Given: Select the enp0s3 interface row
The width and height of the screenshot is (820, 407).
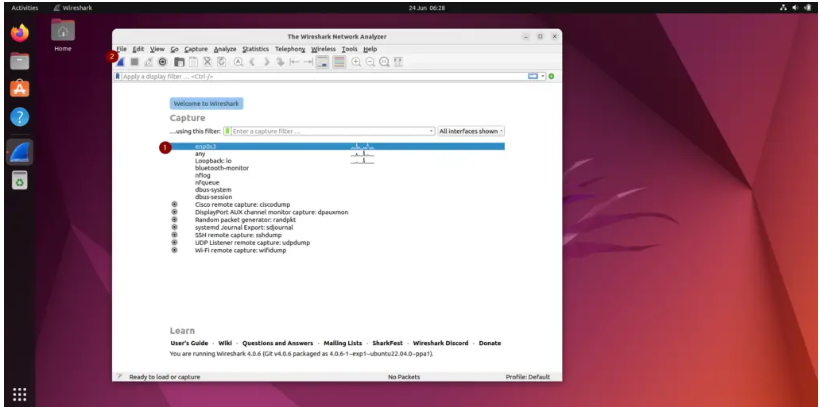Looking at the screenshot, I should click(337, 146).
